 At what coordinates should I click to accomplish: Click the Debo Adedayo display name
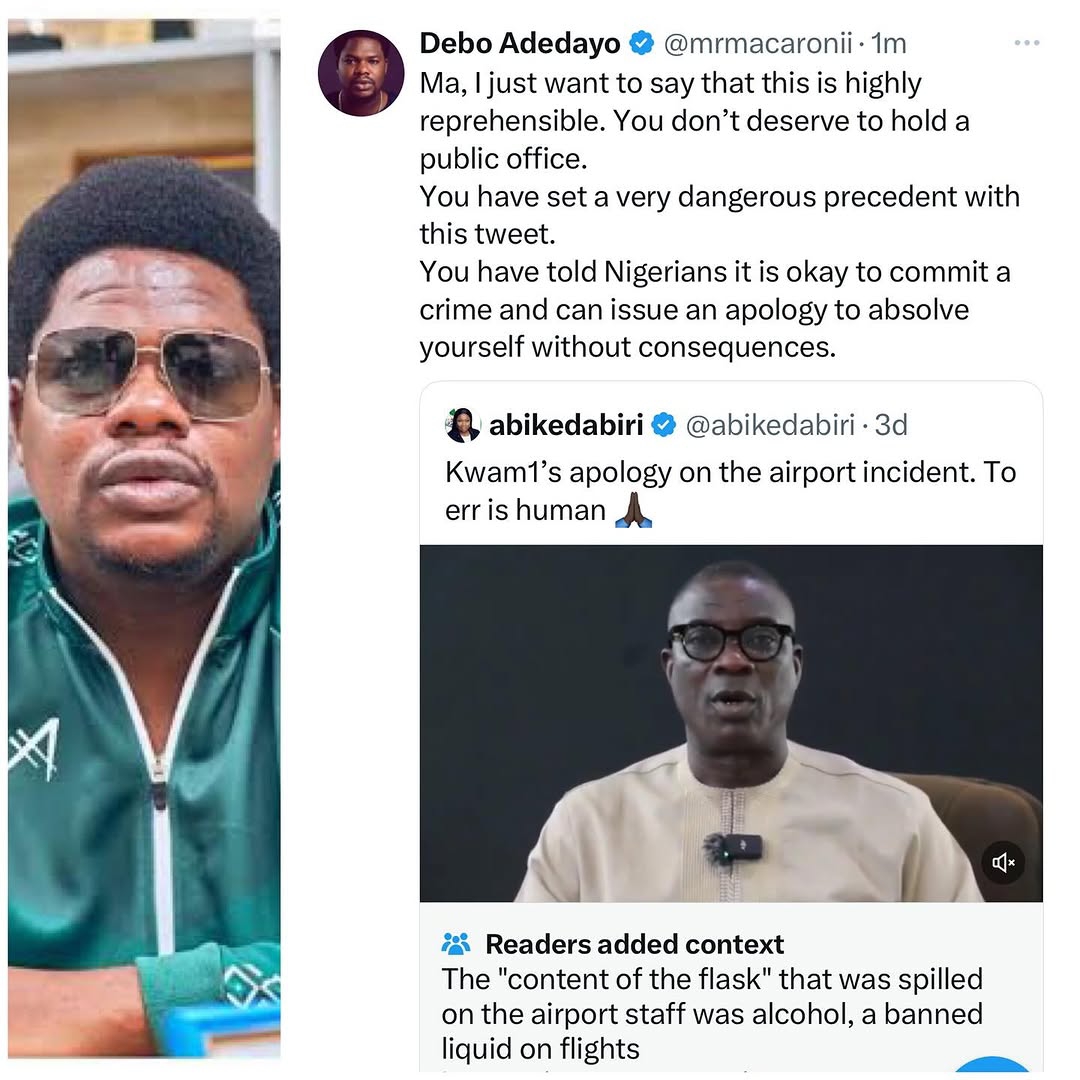(x=520, y=44)
